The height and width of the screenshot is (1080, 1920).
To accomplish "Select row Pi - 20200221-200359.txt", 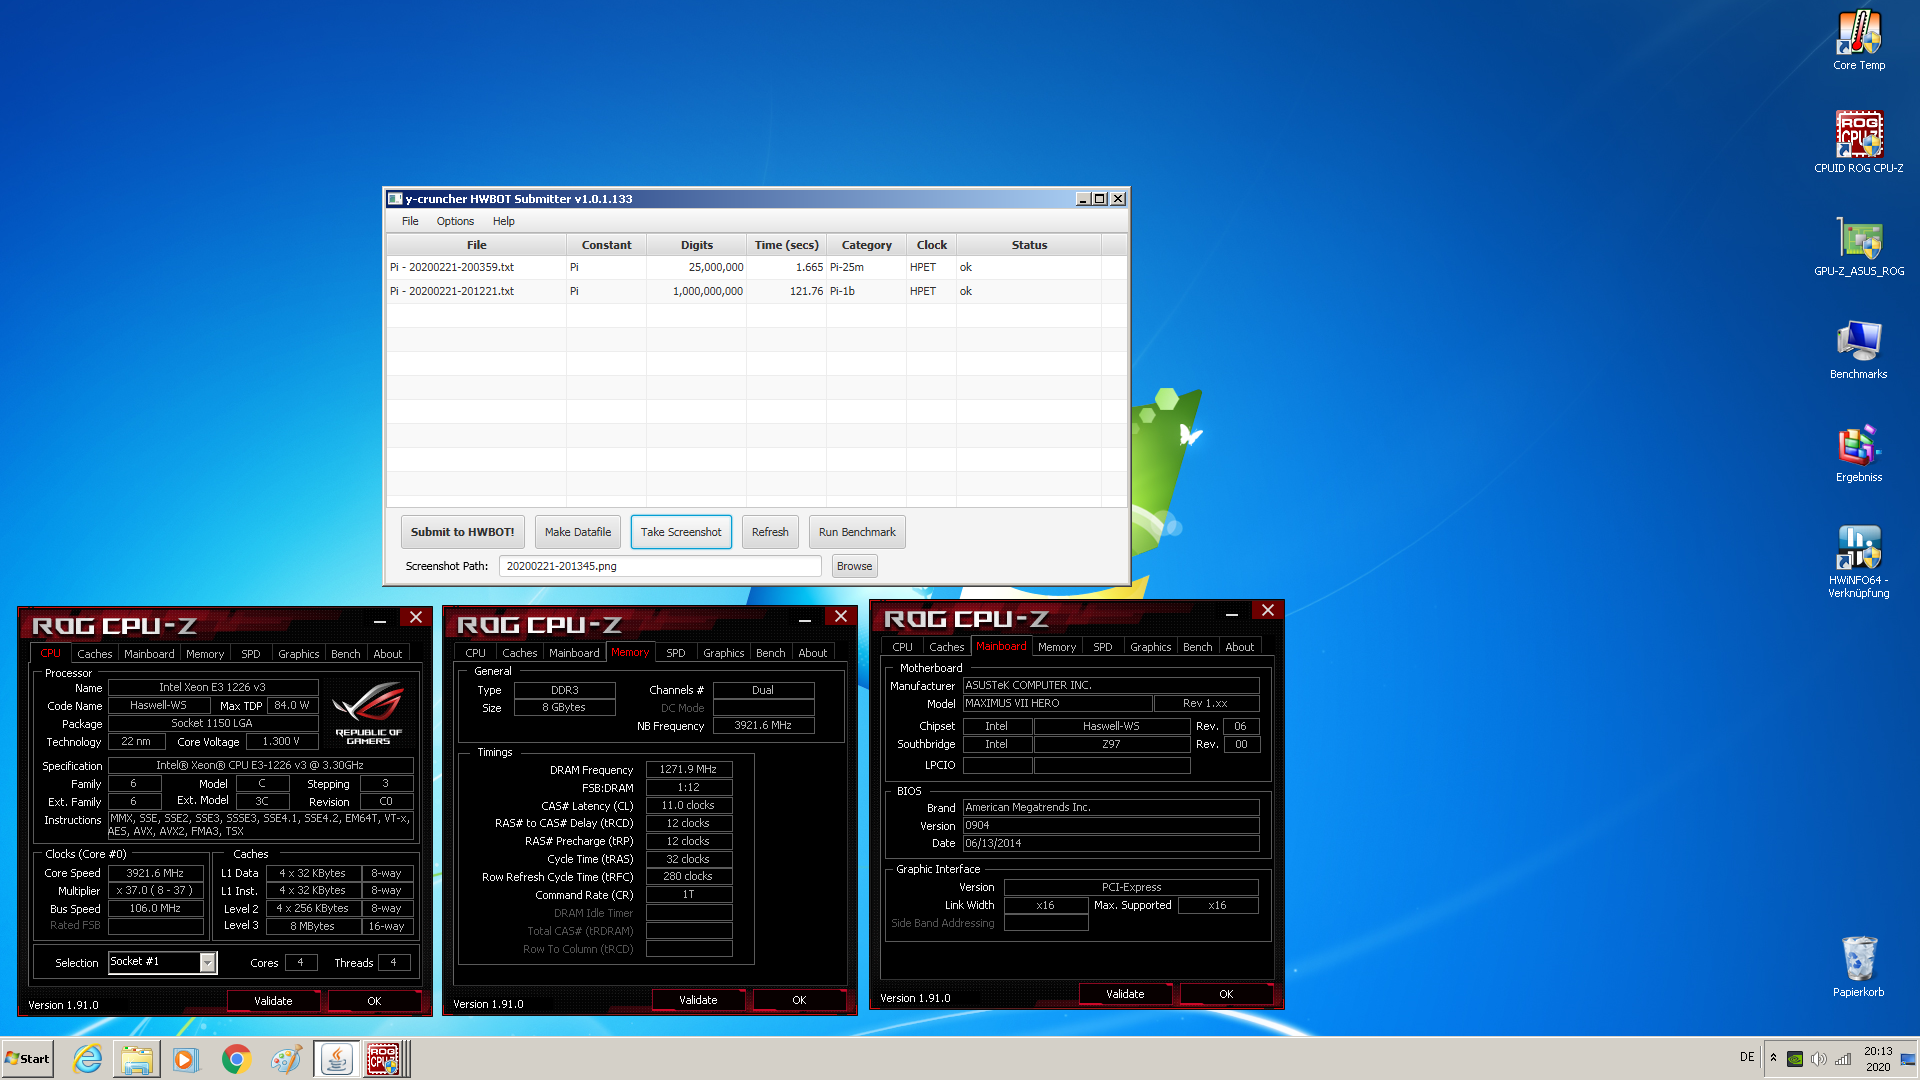I will tap(756, 267).
